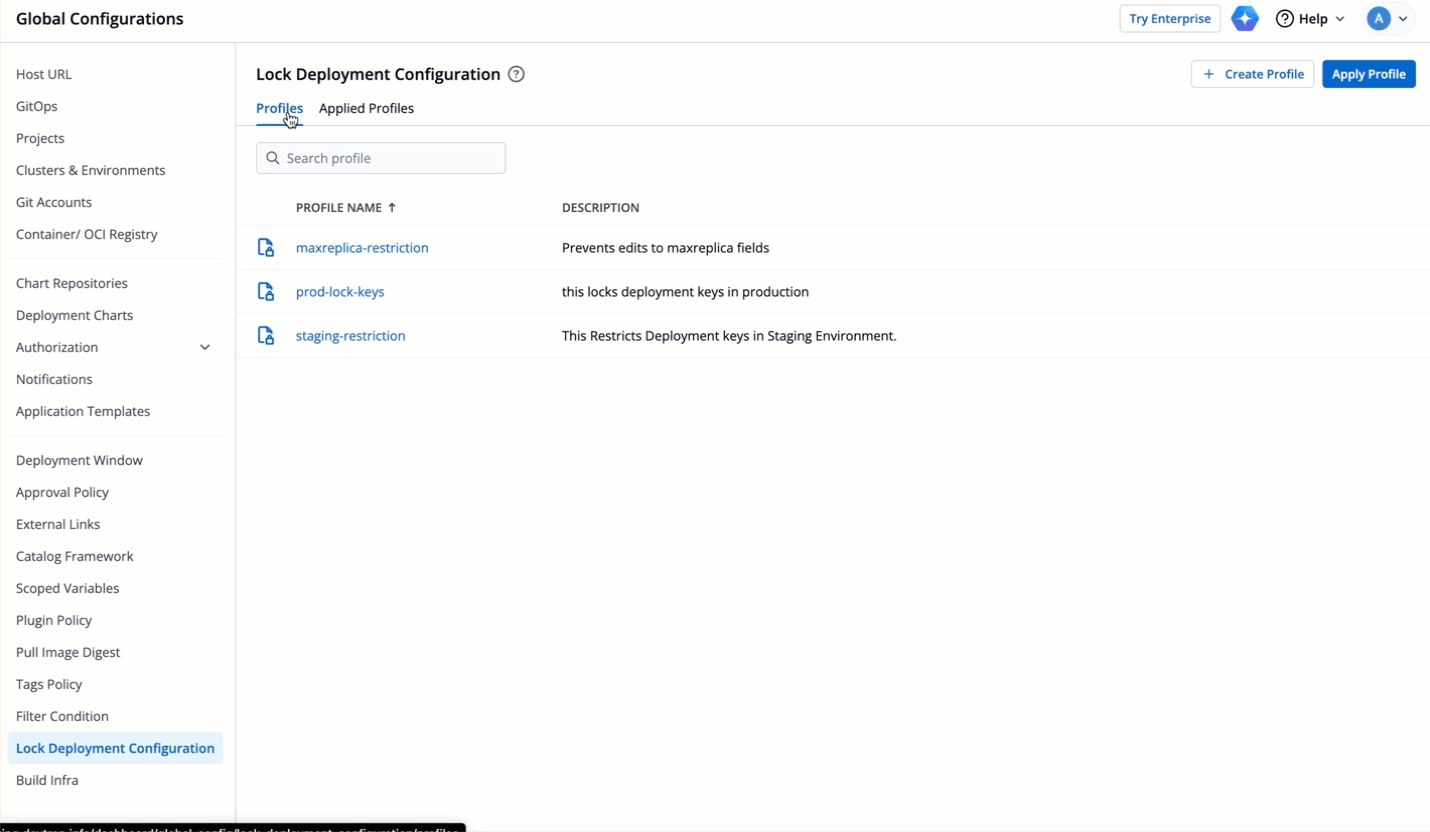Switch to the Applied Profiles tab

tap(366, 108)
